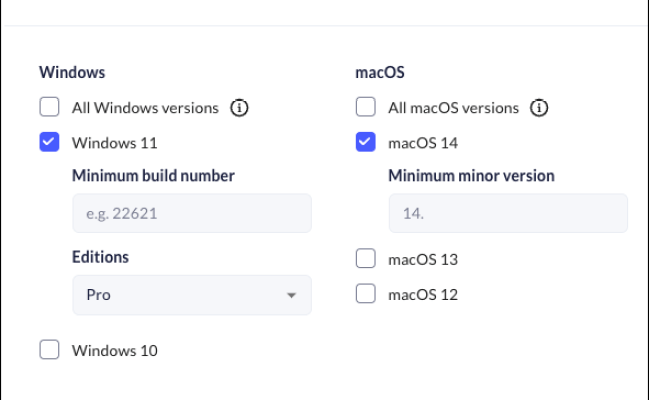Image resolution: width=649 pixels, height=400 pixels.
Task: Check the All Windows versions checkbox
Action: tap(49, 107)
